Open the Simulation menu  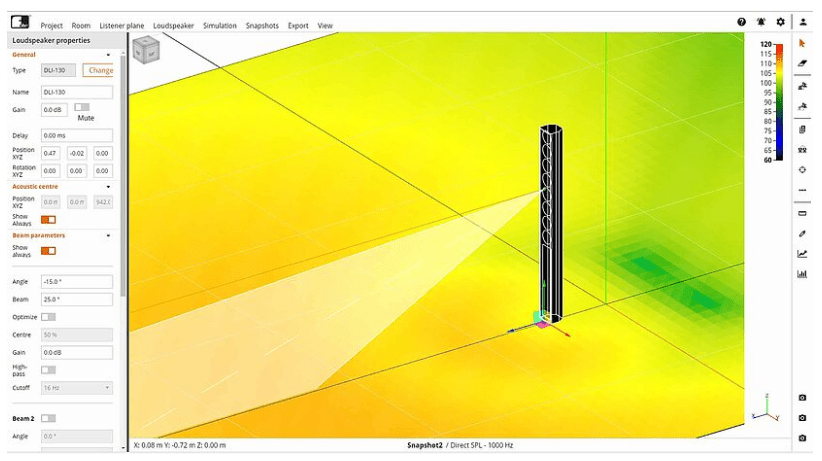point(219,25)
